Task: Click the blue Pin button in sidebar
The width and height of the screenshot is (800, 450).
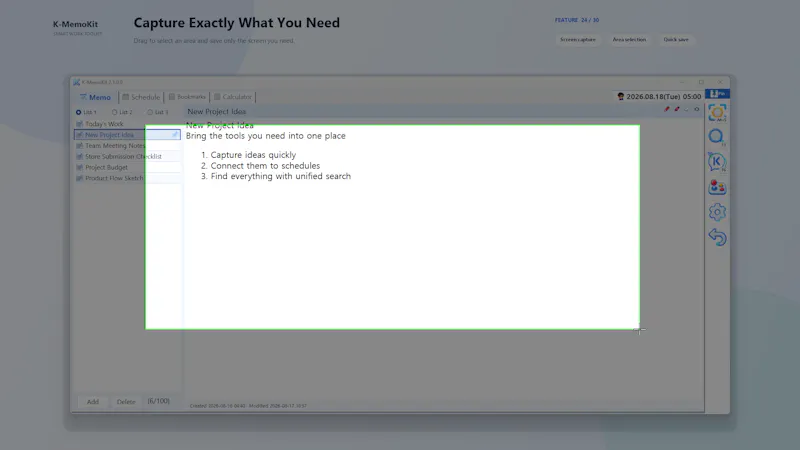Action: click(x=717, y=93)
